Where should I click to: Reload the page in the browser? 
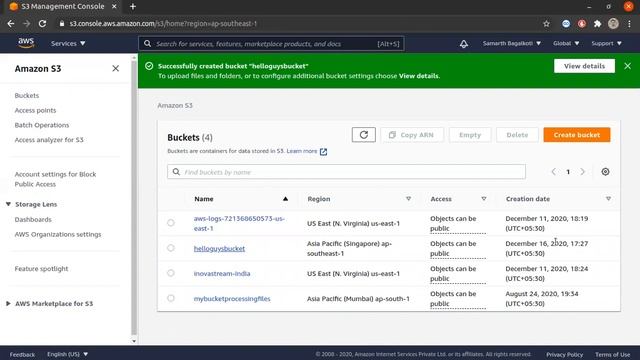click(x=42, y=24)
